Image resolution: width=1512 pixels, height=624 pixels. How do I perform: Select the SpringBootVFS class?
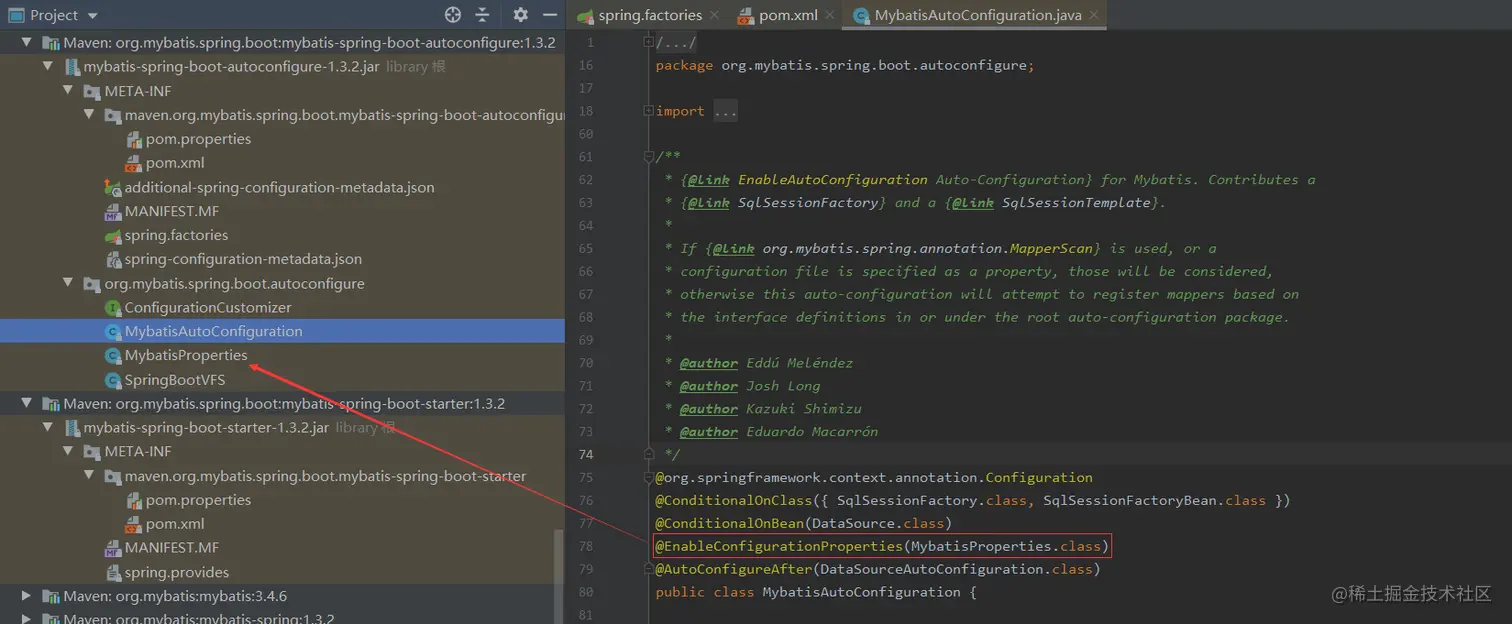click(x=175, y=380)
